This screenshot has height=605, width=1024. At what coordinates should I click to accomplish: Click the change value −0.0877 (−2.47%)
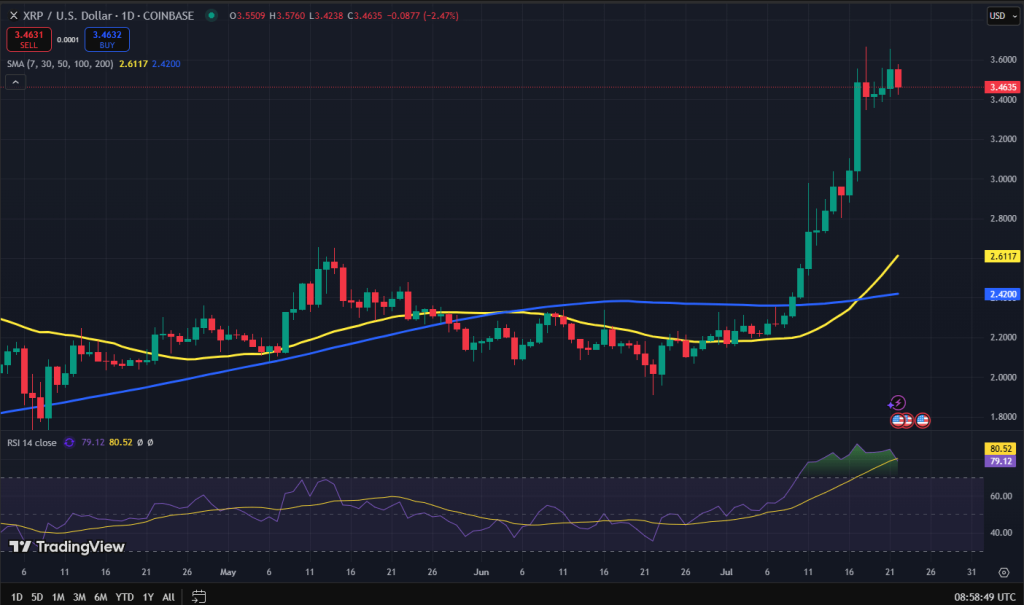click(x=423, y=15)
